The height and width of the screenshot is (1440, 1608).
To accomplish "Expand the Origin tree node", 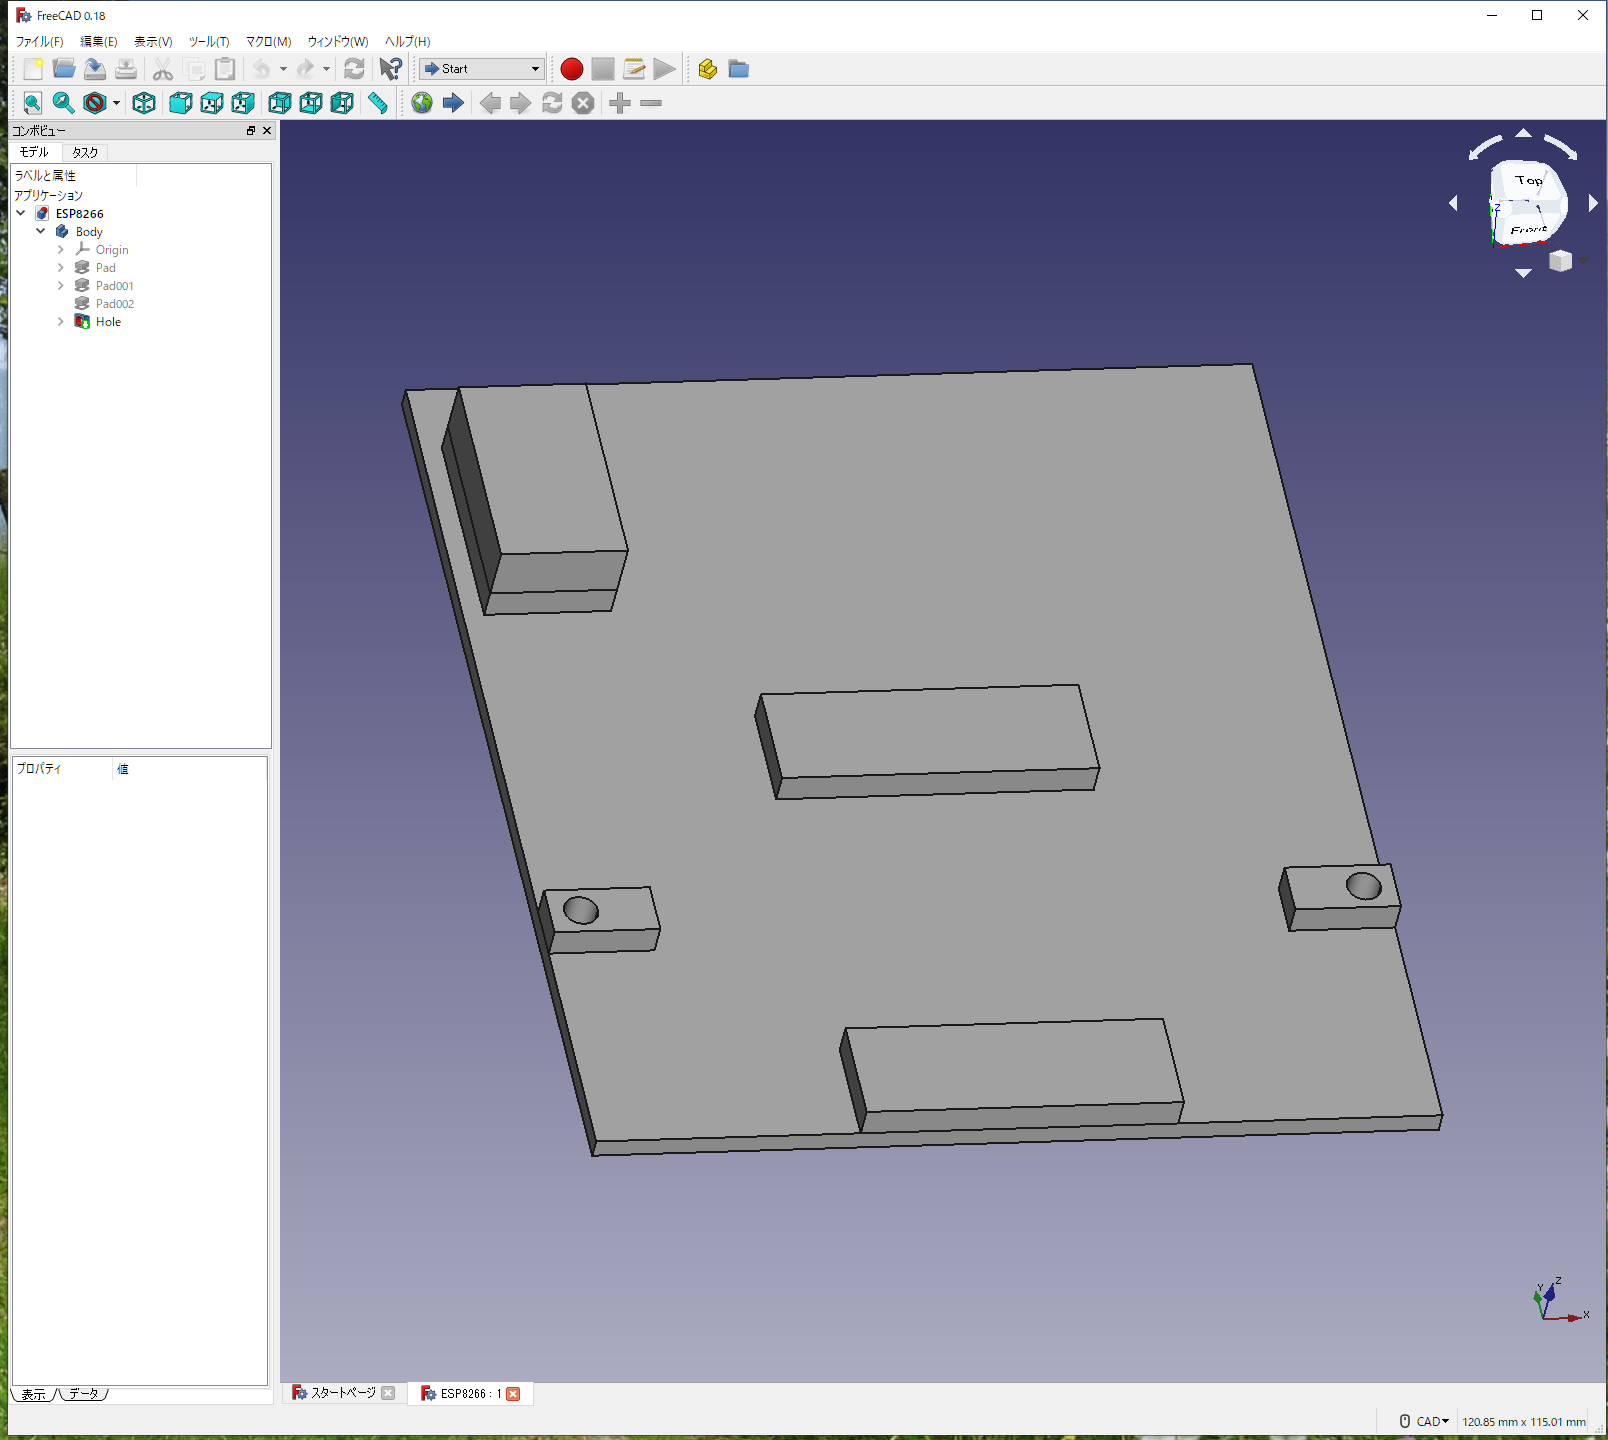I will tap(61, 249).
